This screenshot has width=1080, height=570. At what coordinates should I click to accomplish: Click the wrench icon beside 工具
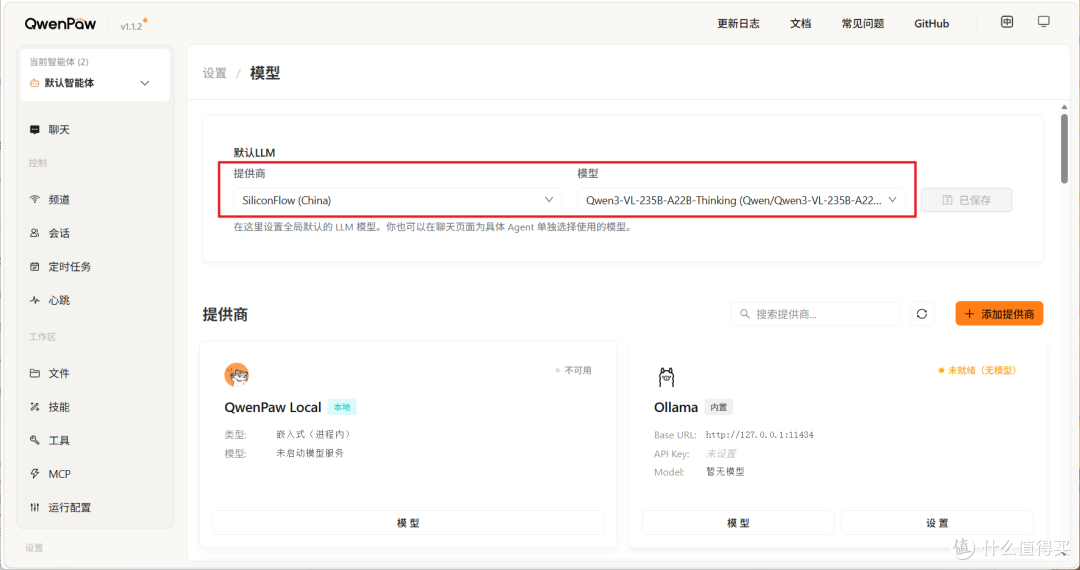(34, 441)
